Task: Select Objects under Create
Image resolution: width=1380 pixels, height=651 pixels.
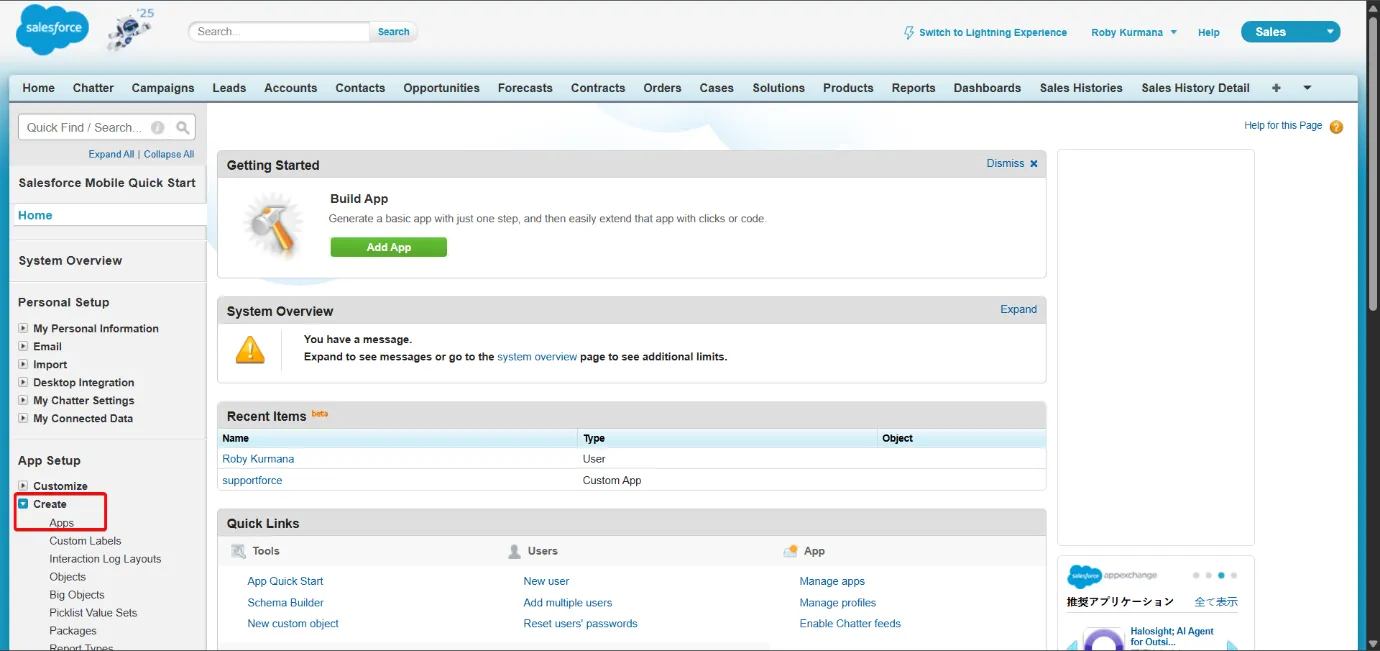Action: click(x=67, y=577)
